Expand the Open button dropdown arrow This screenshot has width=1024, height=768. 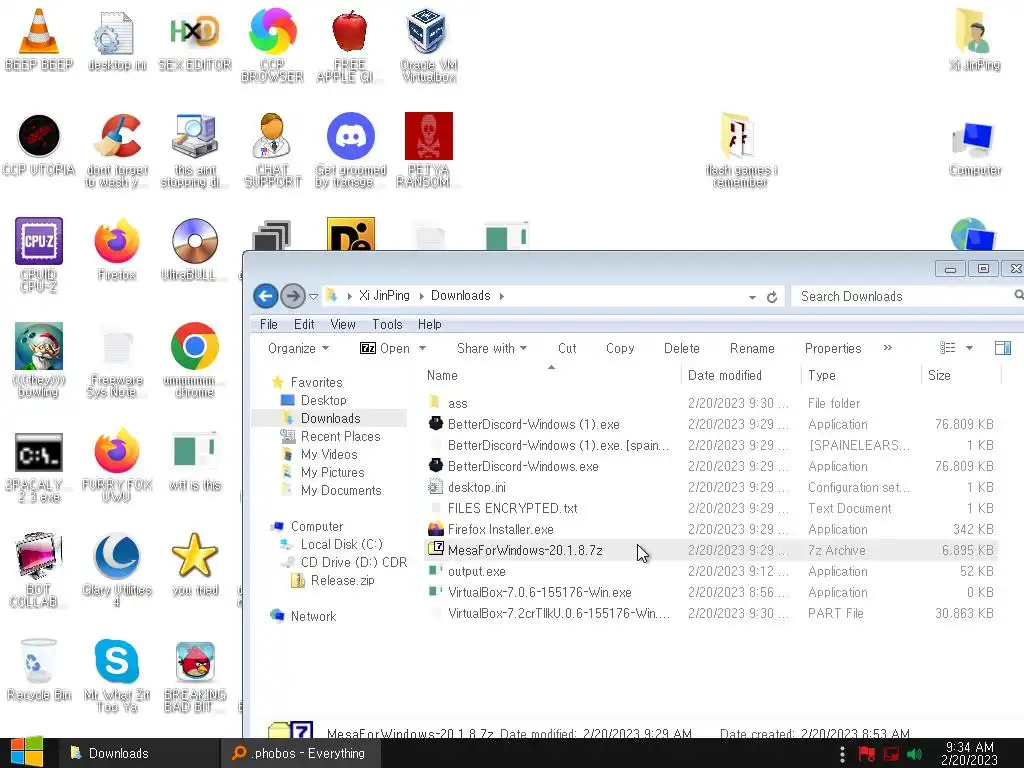point(422,348)
